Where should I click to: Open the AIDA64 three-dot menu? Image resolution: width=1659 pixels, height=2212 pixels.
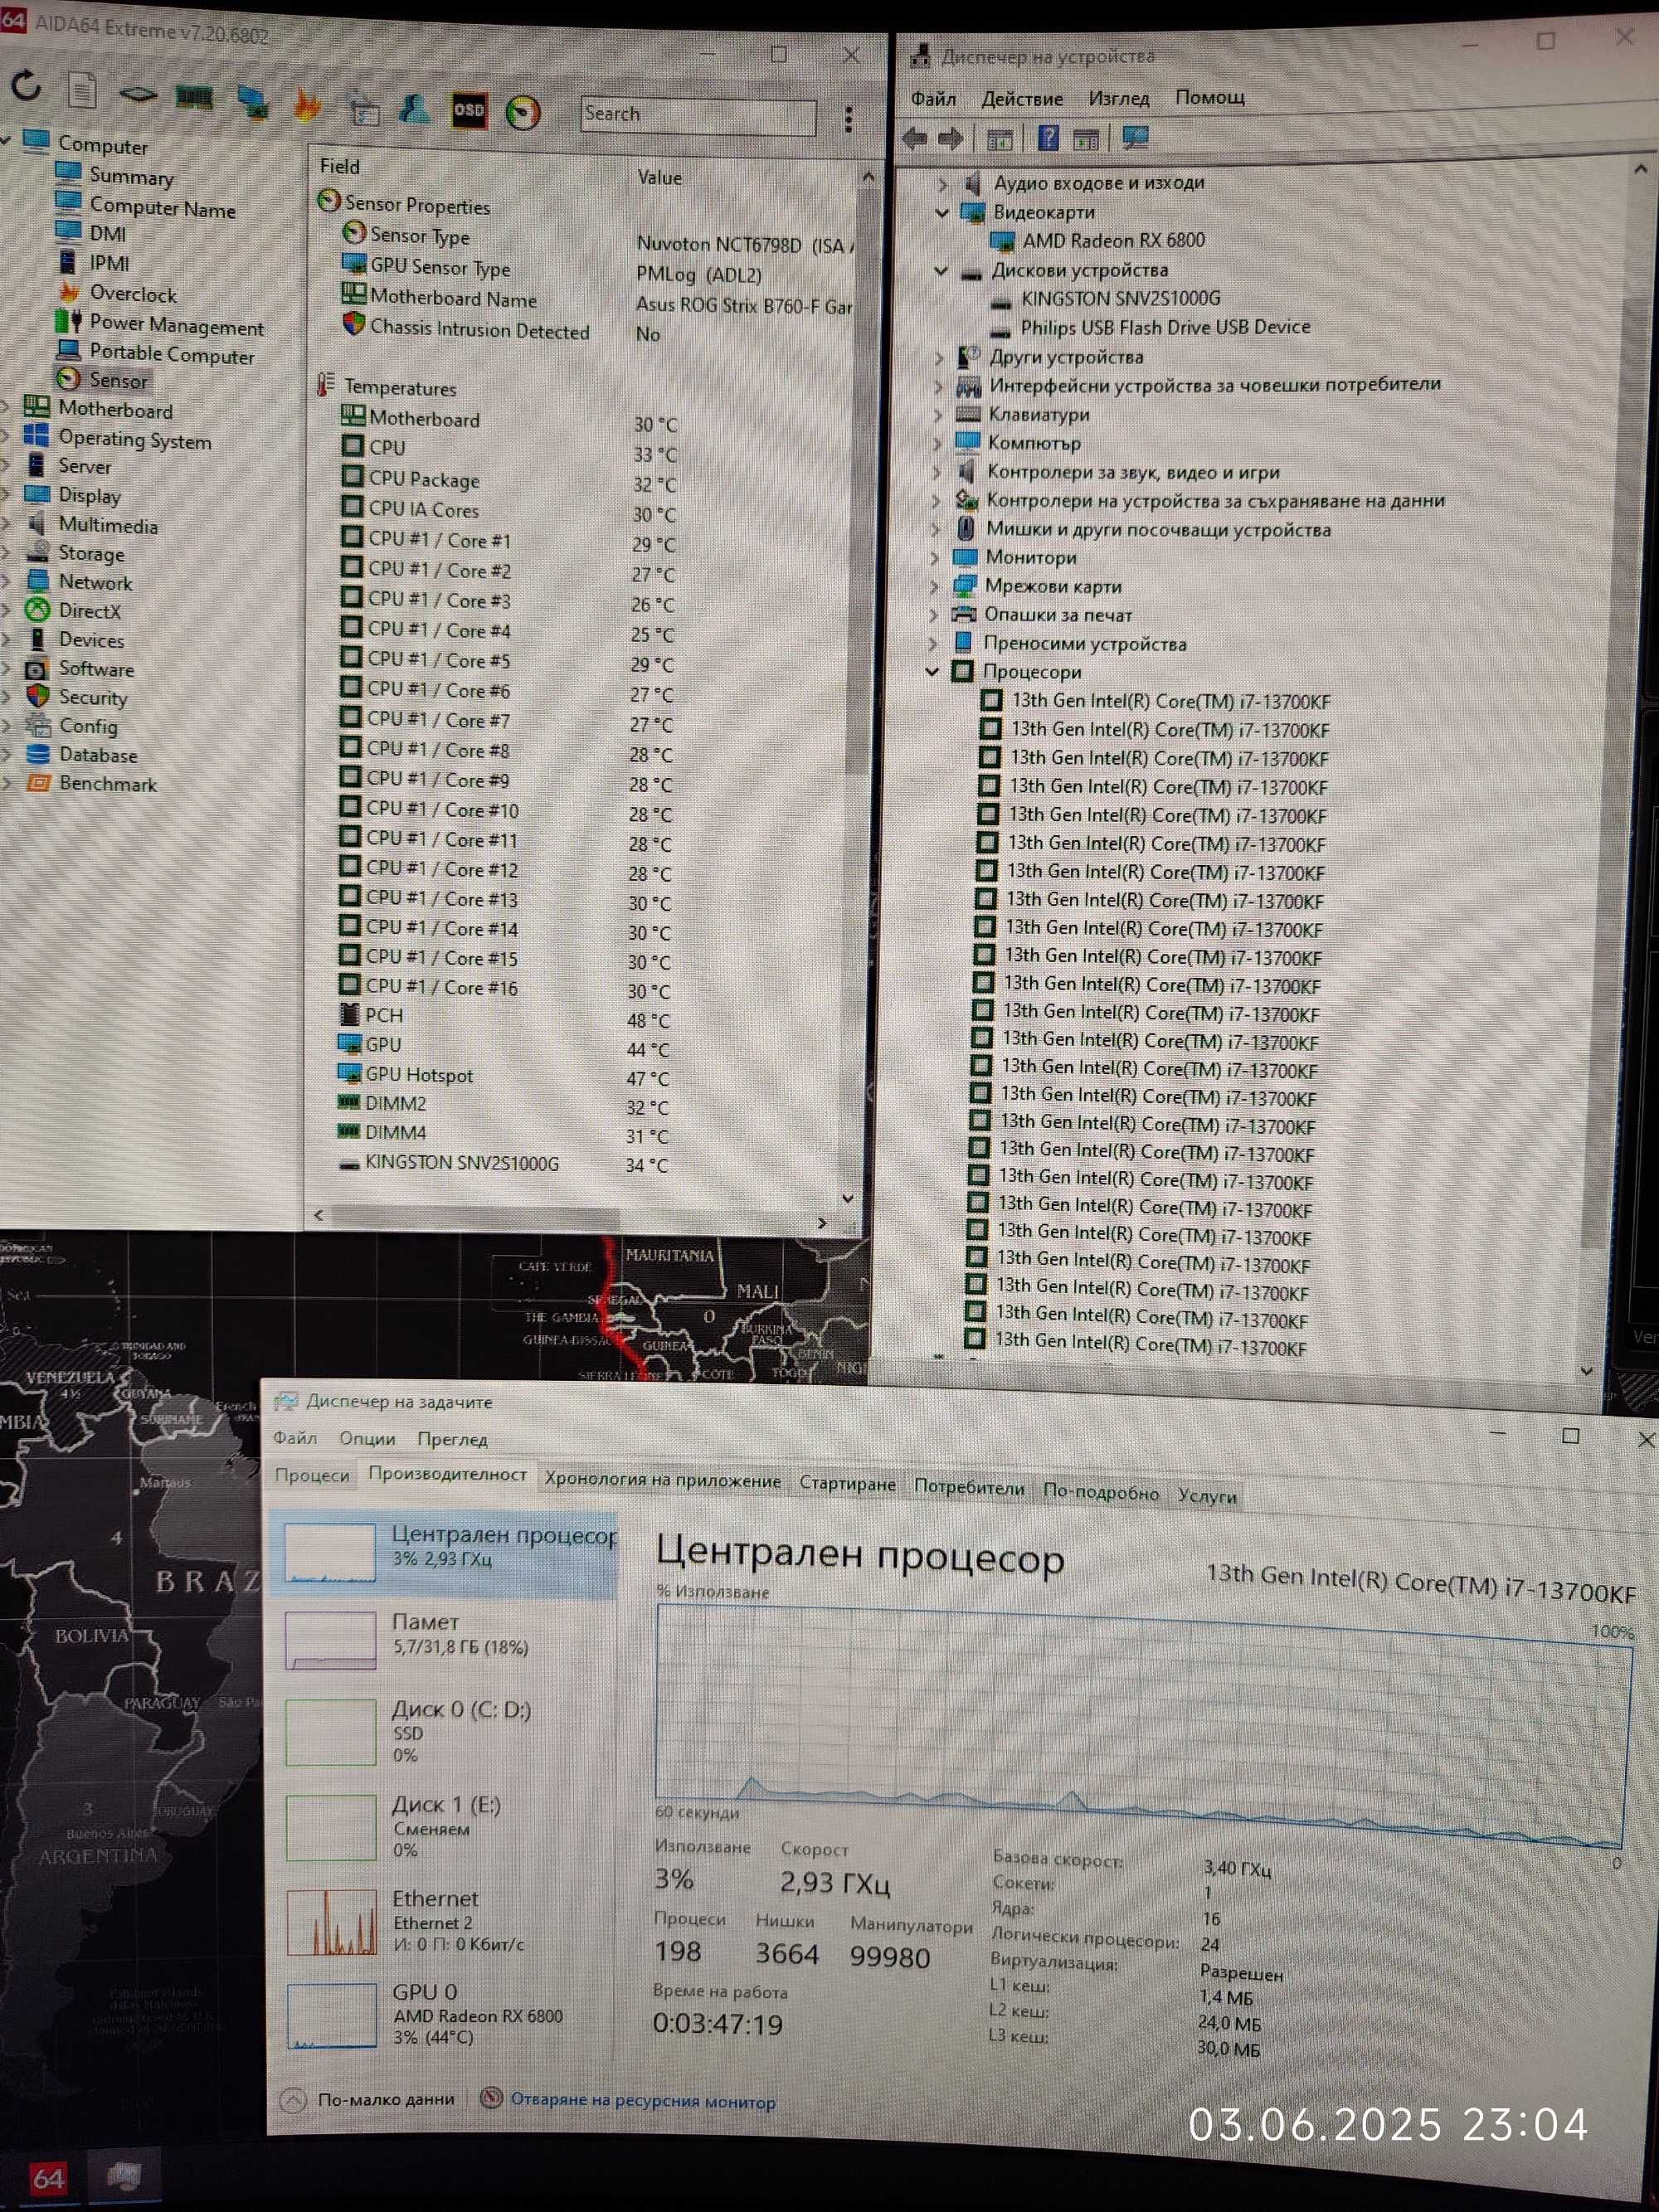[848, 120]
